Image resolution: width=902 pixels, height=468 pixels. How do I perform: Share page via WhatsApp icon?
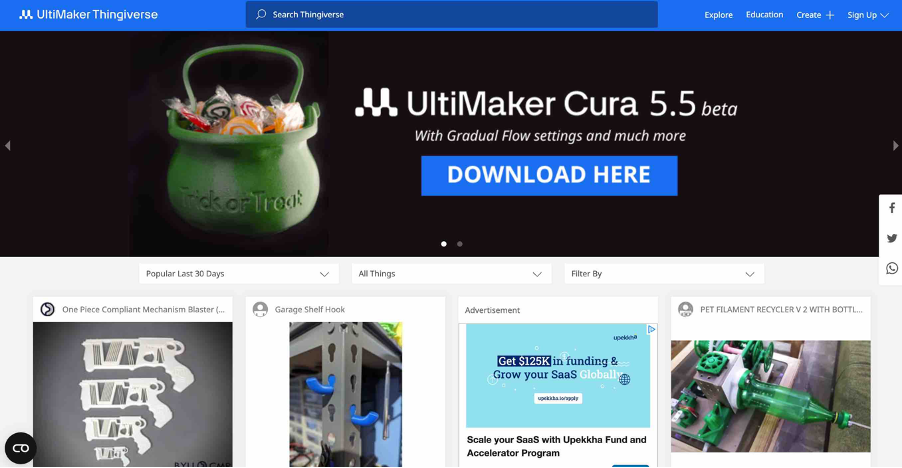coord(891,268)
